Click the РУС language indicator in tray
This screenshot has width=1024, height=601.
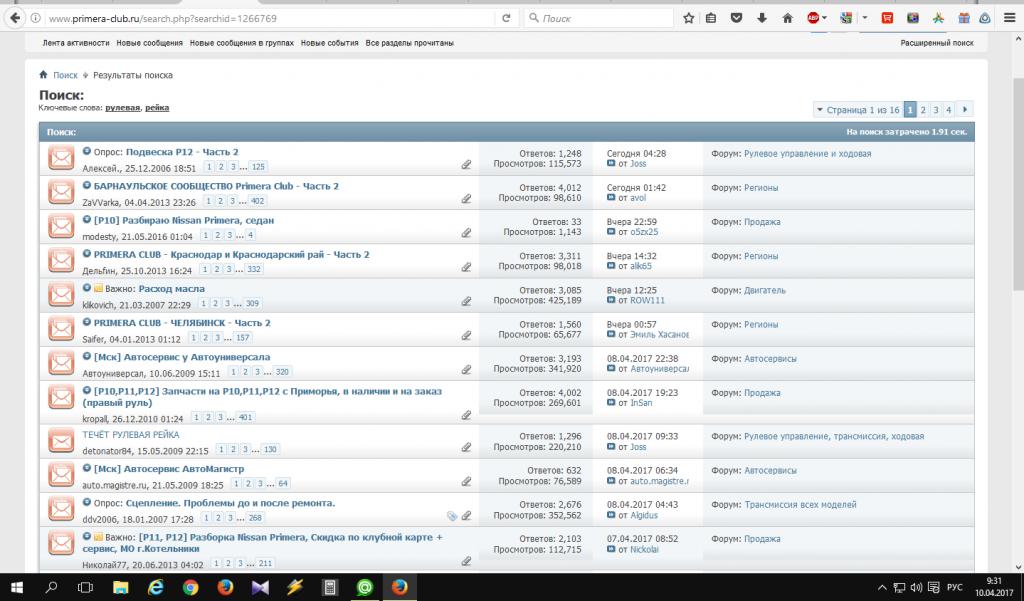955,587
